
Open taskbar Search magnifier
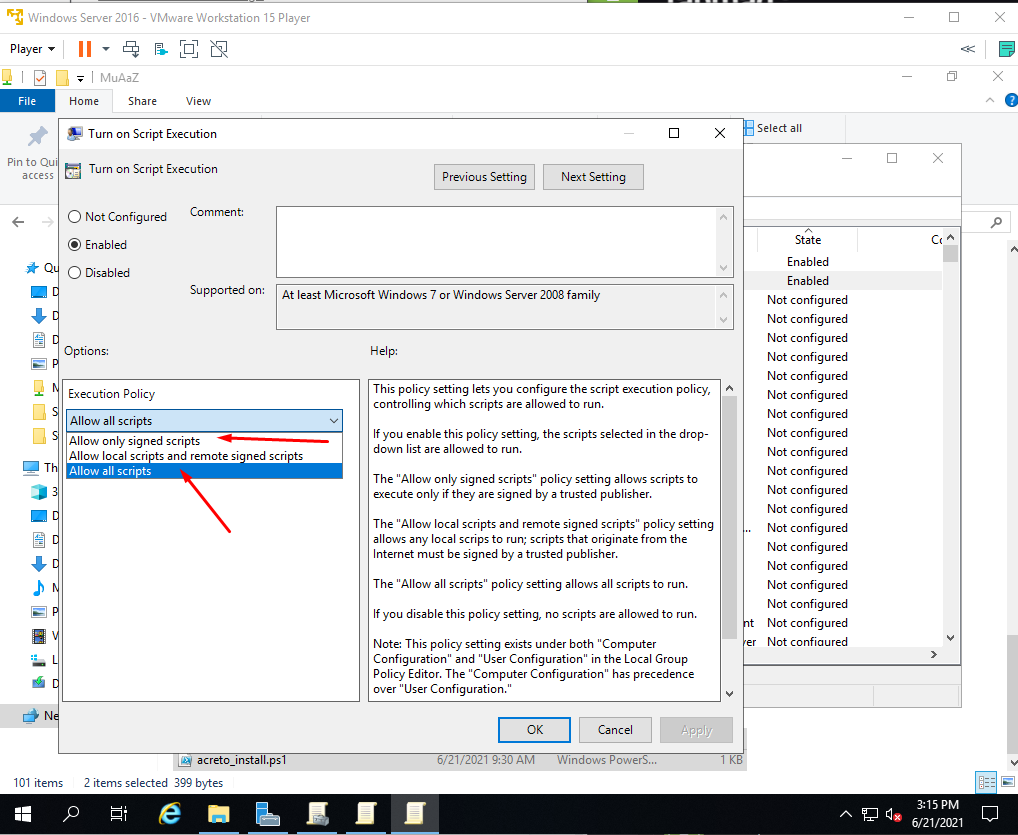(71, 814)
